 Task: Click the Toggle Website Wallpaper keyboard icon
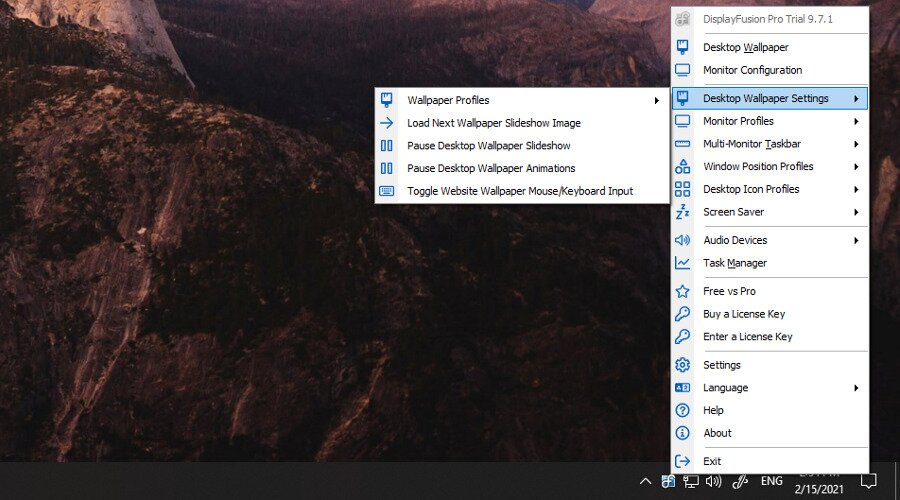pos(387,191)
